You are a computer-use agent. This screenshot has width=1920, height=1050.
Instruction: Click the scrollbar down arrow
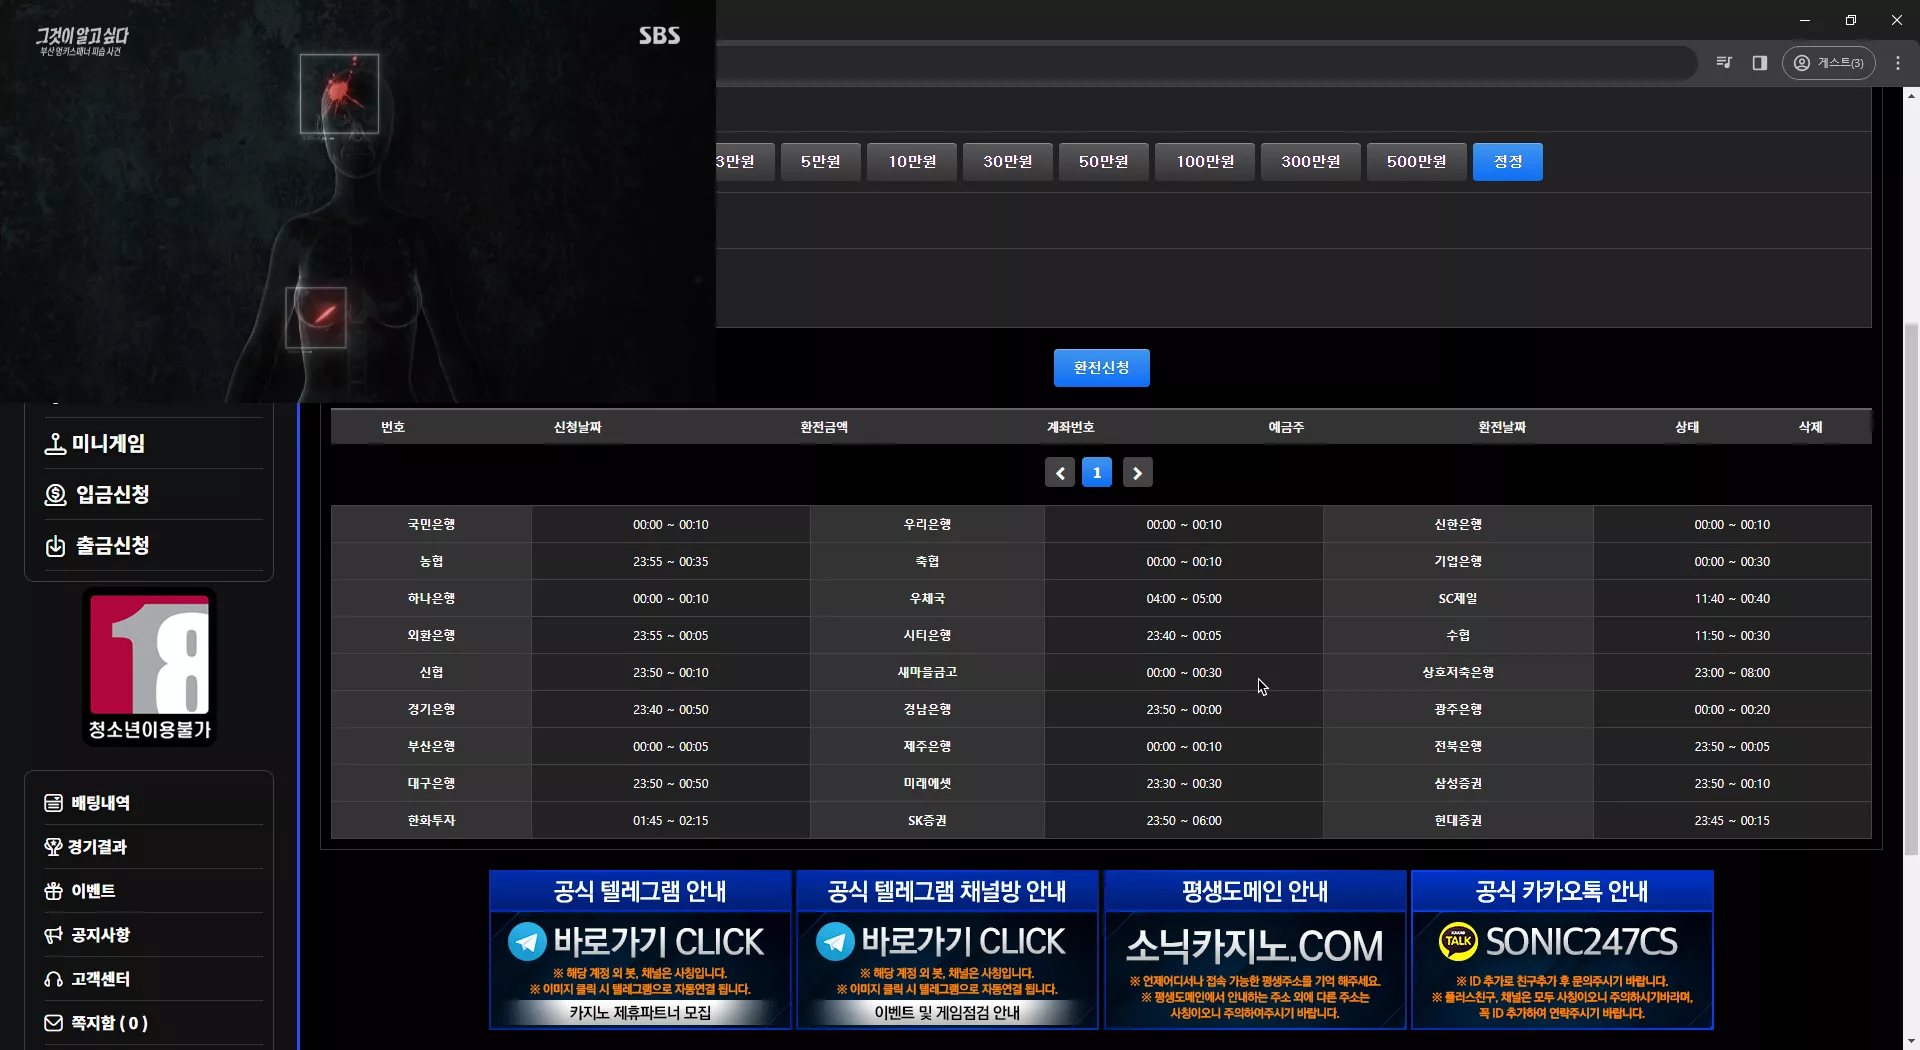(1911, 1041)
